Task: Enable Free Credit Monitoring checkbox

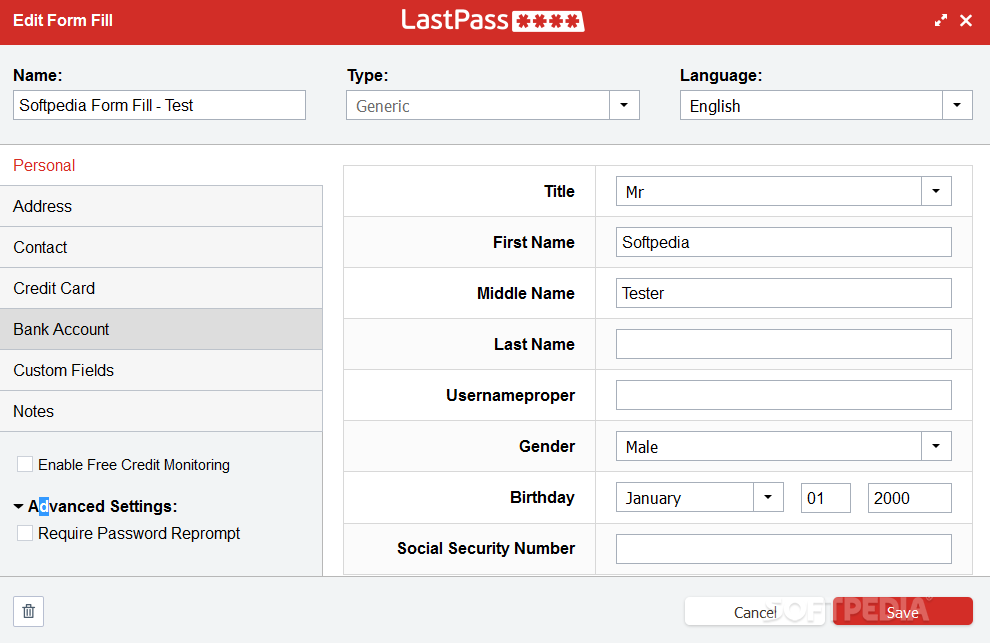Action: point(25,464)
